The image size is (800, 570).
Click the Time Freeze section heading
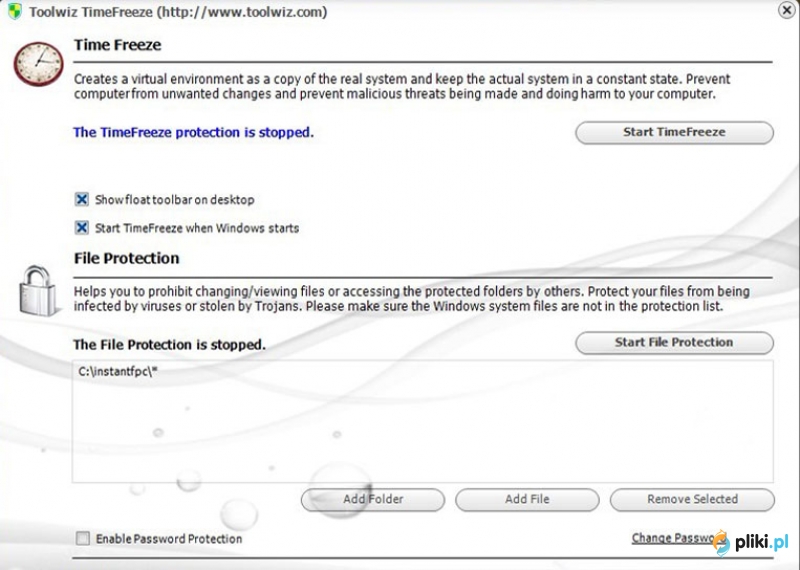pyautogui.click(x=117, y=45)
